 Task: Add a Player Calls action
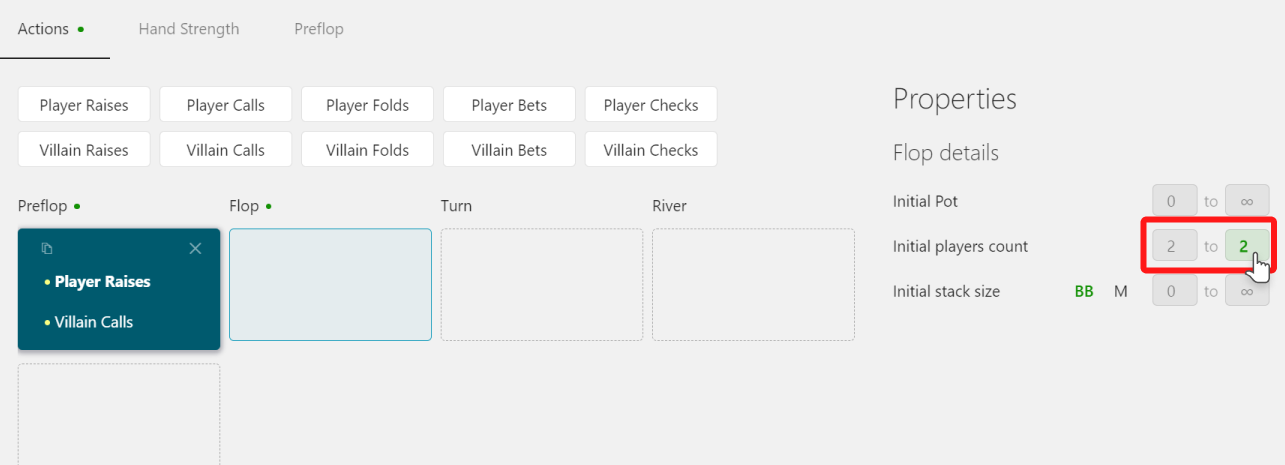point(226,105)
